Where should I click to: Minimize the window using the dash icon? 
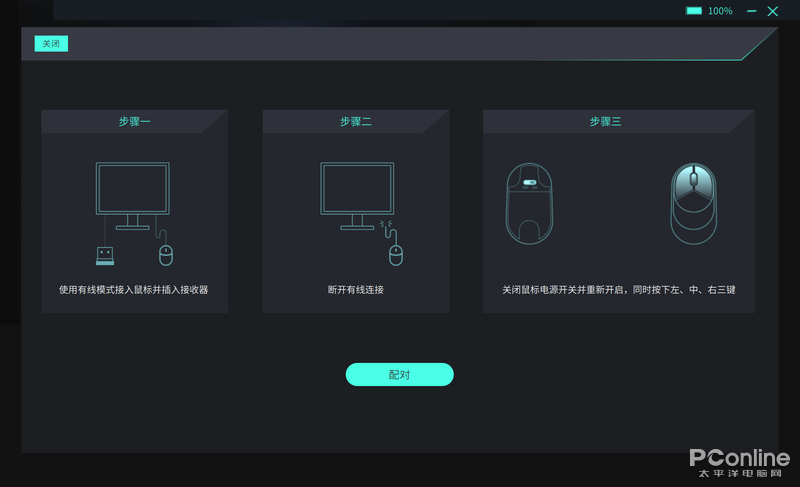[752, 11]
